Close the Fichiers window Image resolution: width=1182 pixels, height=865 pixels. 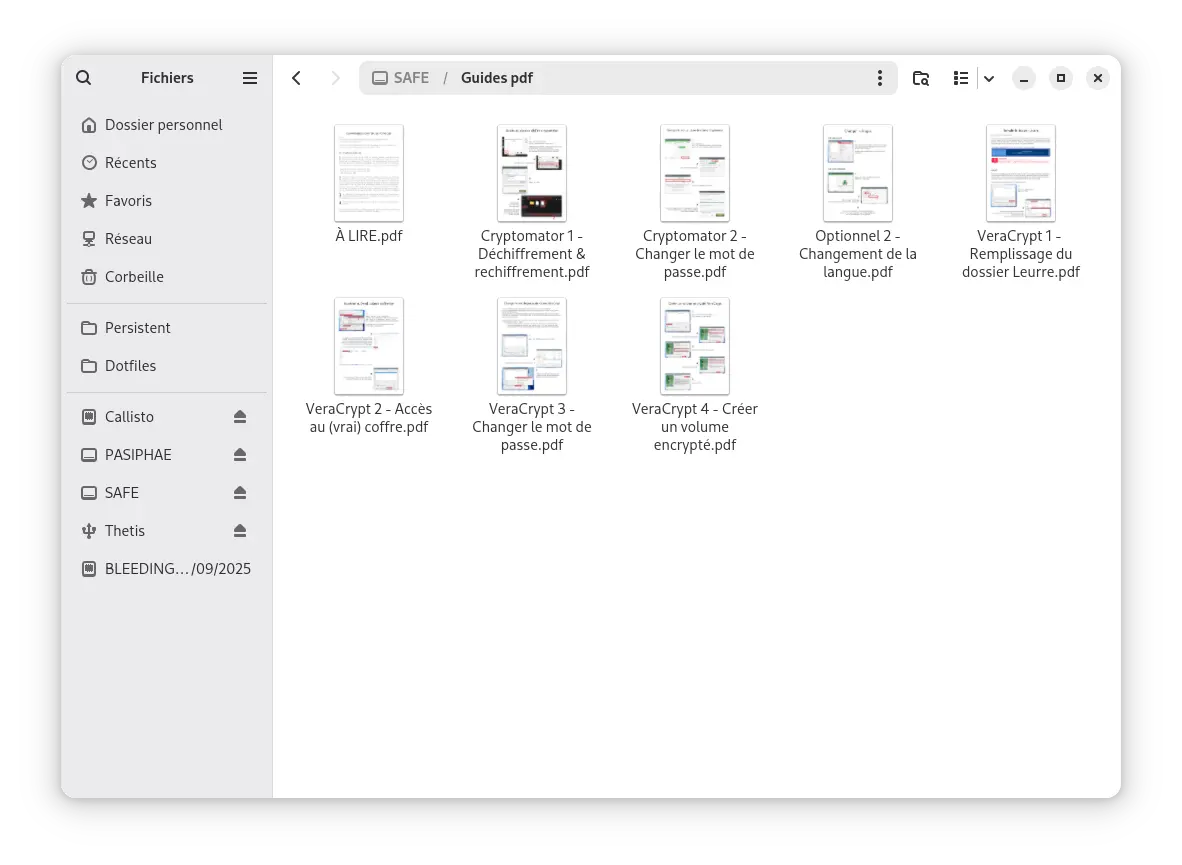coord(1098,78)
